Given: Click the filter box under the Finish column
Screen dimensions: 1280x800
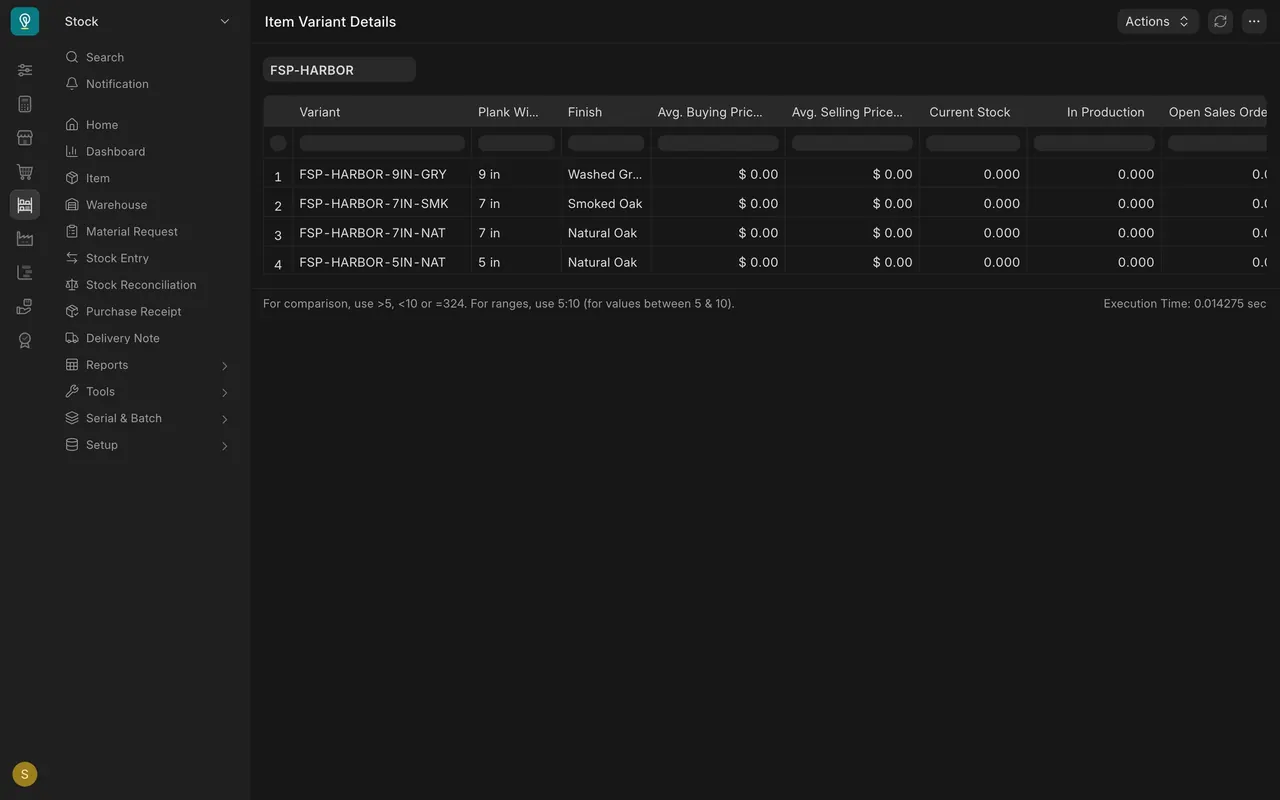Looking at the screenshot, I should pyautogui.click(x=606, y=143).
